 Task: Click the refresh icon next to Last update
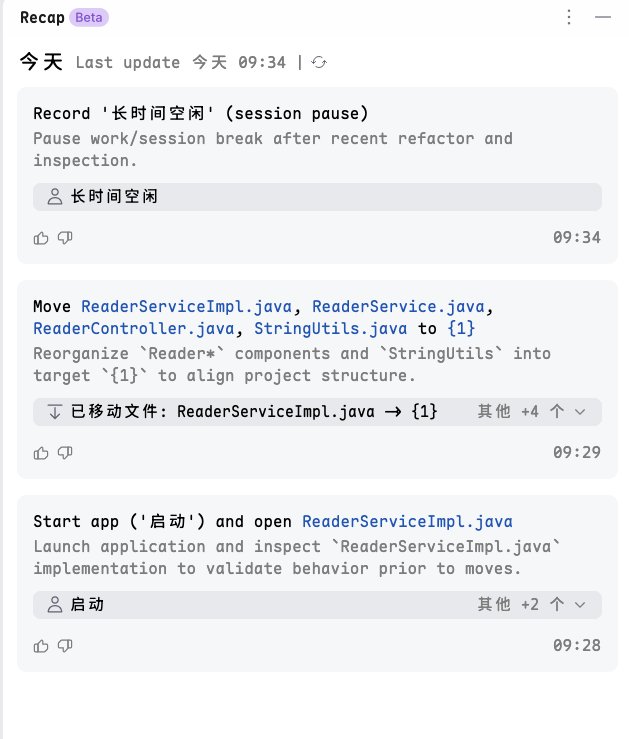319,62
